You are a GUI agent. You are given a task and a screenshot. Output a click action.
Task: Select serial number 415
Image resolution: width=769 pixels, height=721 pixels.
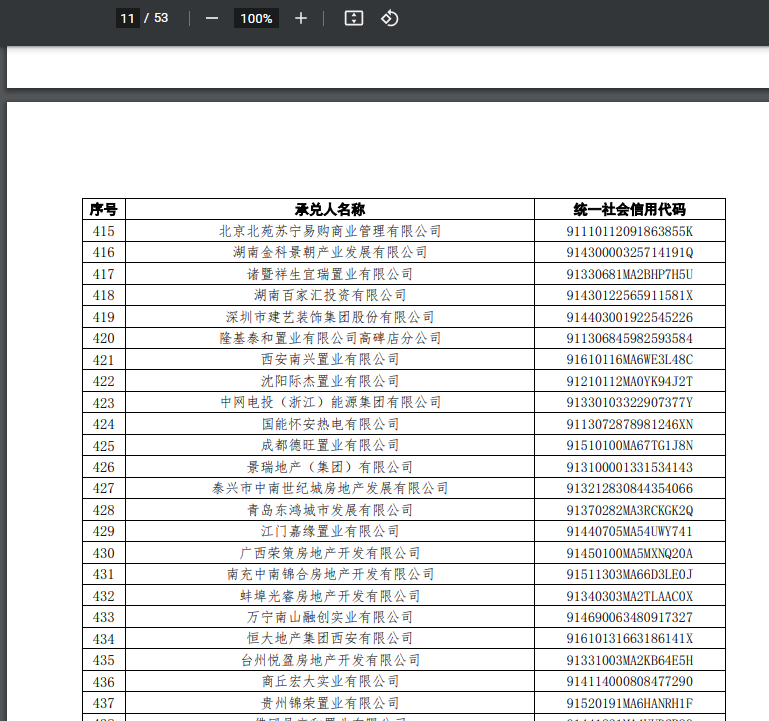(x=103, y=231)
